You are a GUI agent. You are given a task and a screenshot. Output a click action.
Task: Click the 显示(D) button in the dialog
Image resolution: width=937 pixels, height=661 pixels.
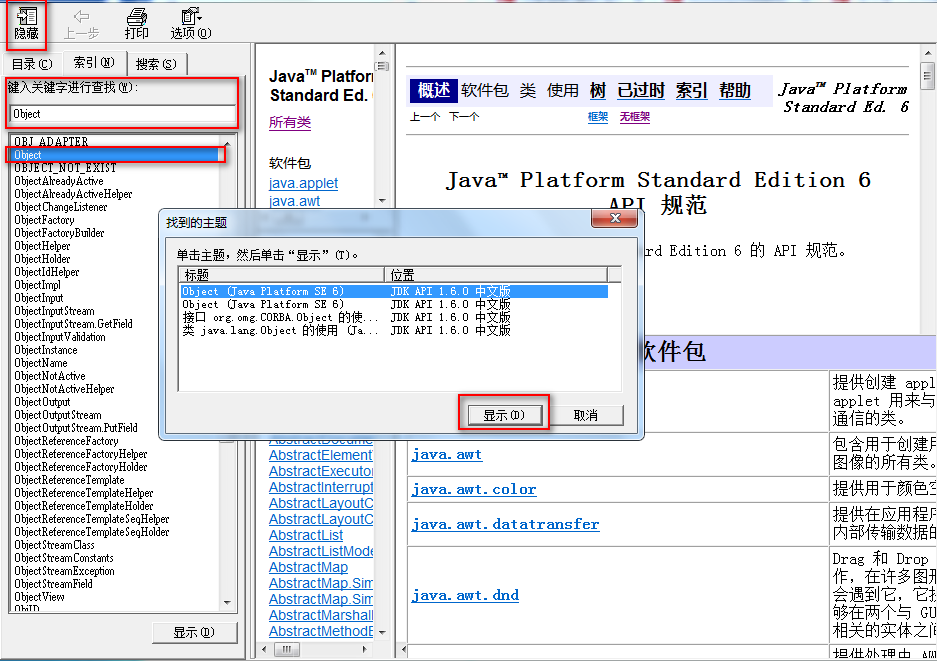[504, 412]
